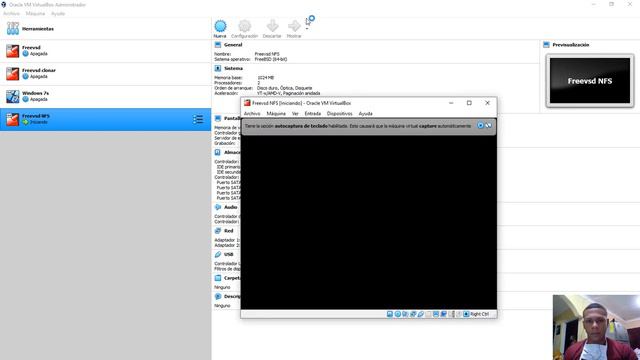Viewport: 640px width, 360px height.
Task: Click the General section header
Action: coord(233,45)
